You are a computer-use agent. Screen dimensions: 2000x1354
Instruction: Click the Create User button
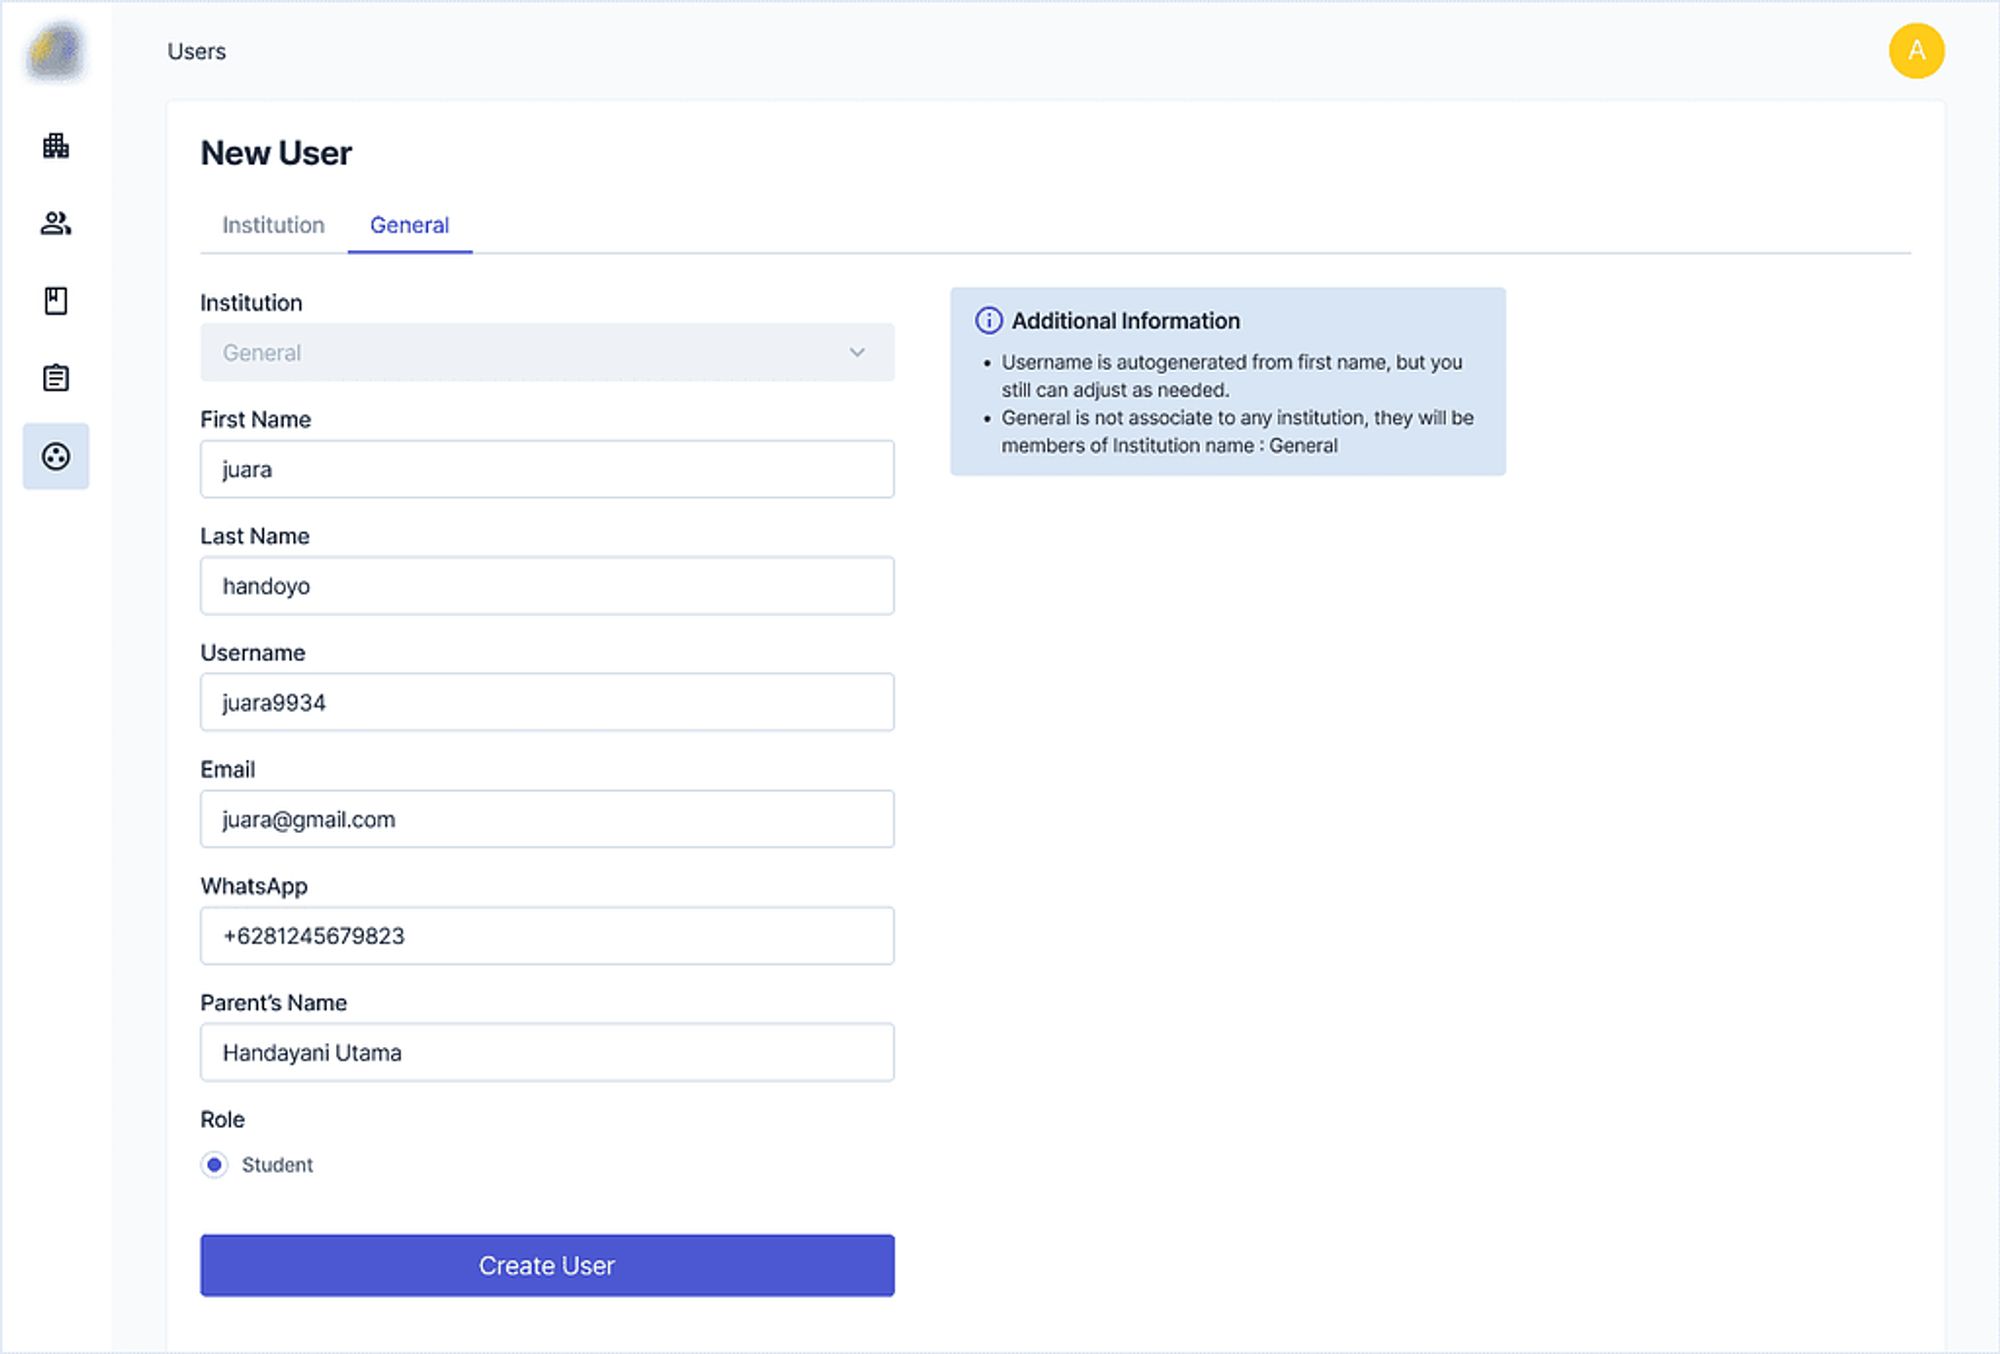tap(547, 1265)
